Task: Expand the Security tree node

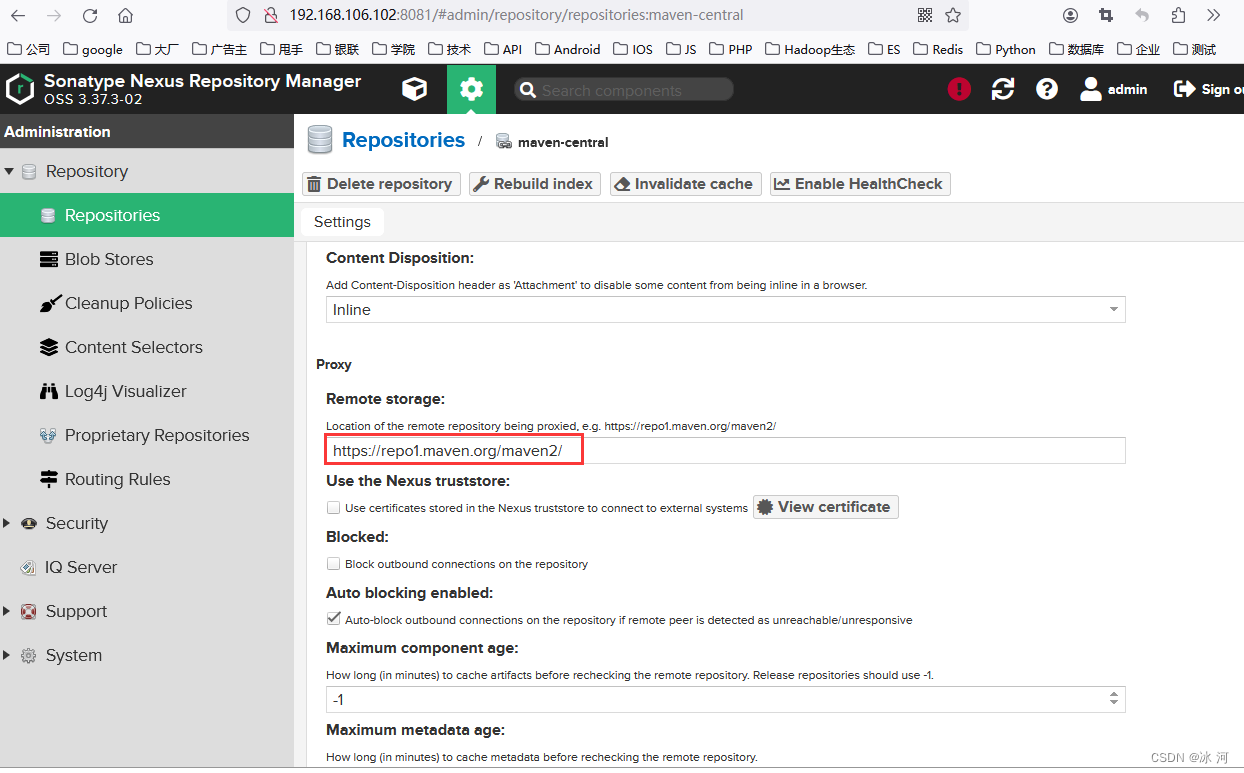Action: pyautogui.click(x=9, y=523)
